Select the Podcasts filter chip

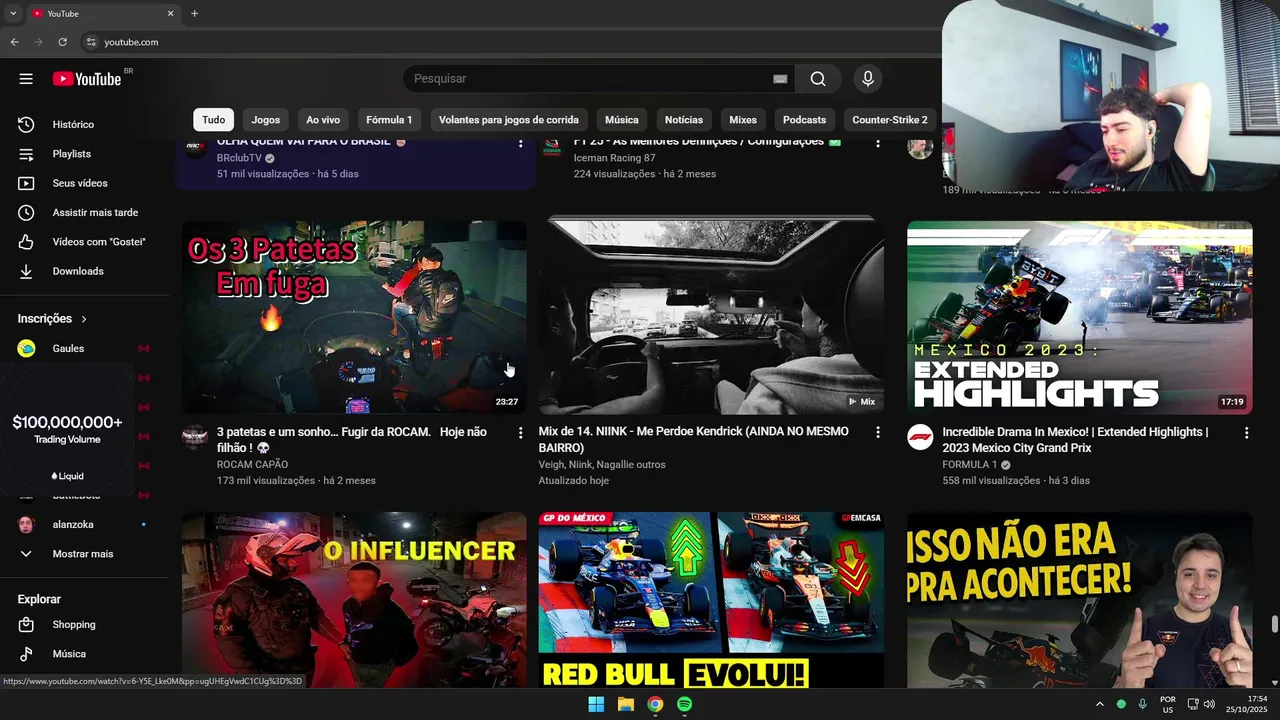click(805, 120)
